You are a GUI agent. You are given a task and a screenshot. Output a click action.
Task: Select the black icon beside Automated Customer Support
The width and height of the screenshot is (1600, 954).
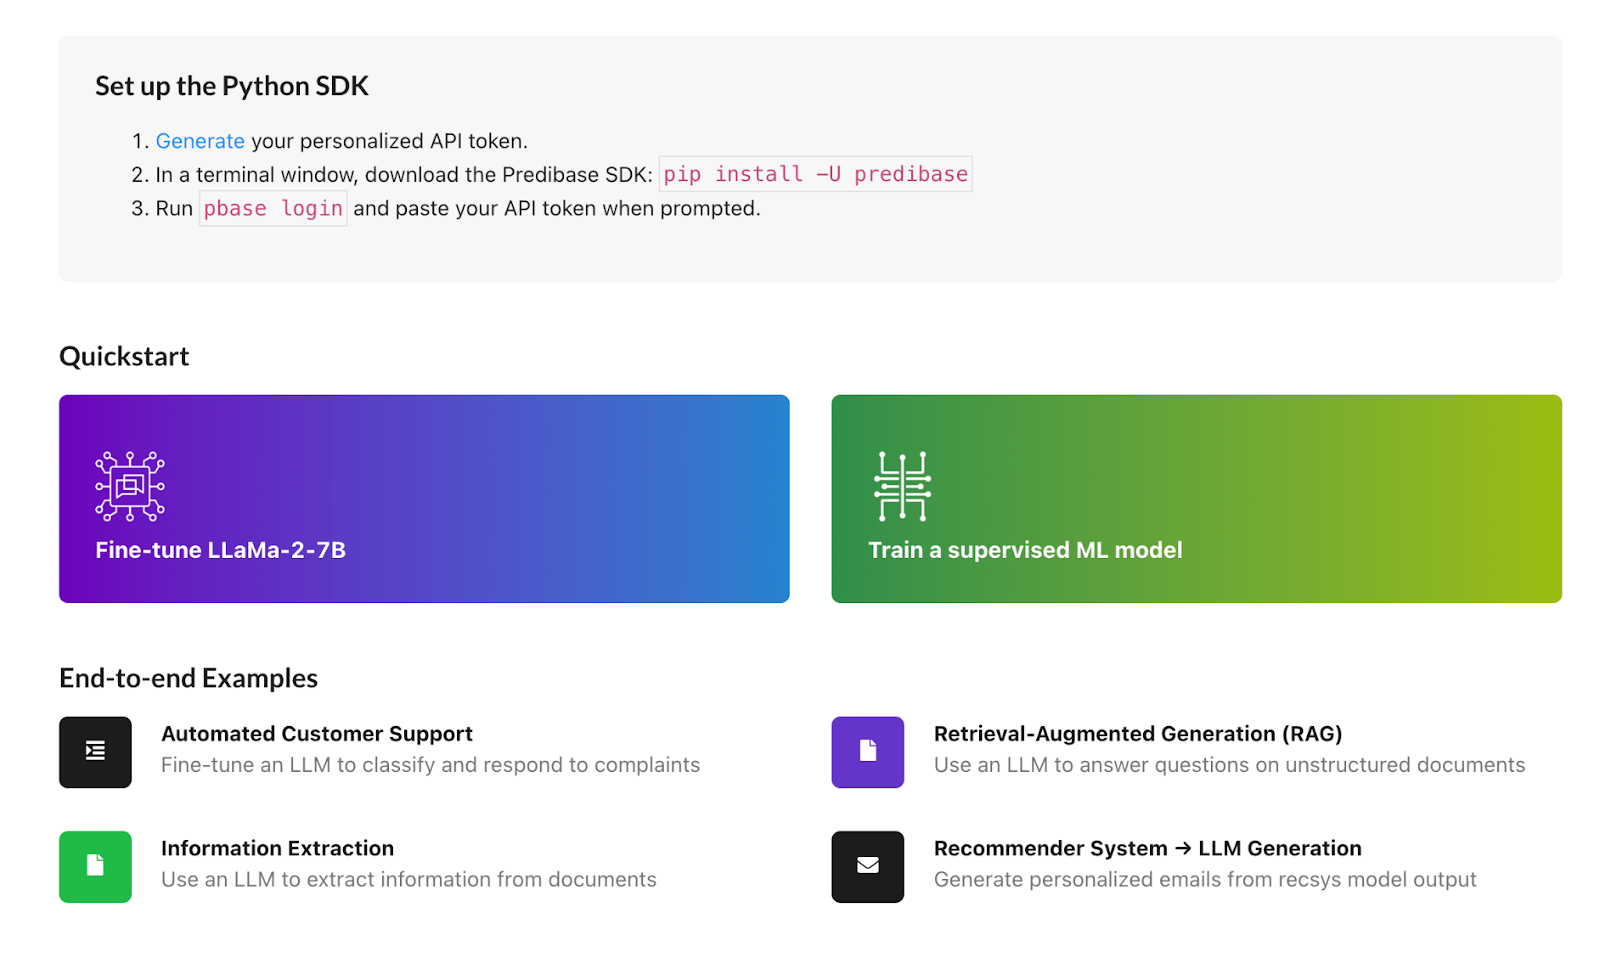(x=95, y=751)
